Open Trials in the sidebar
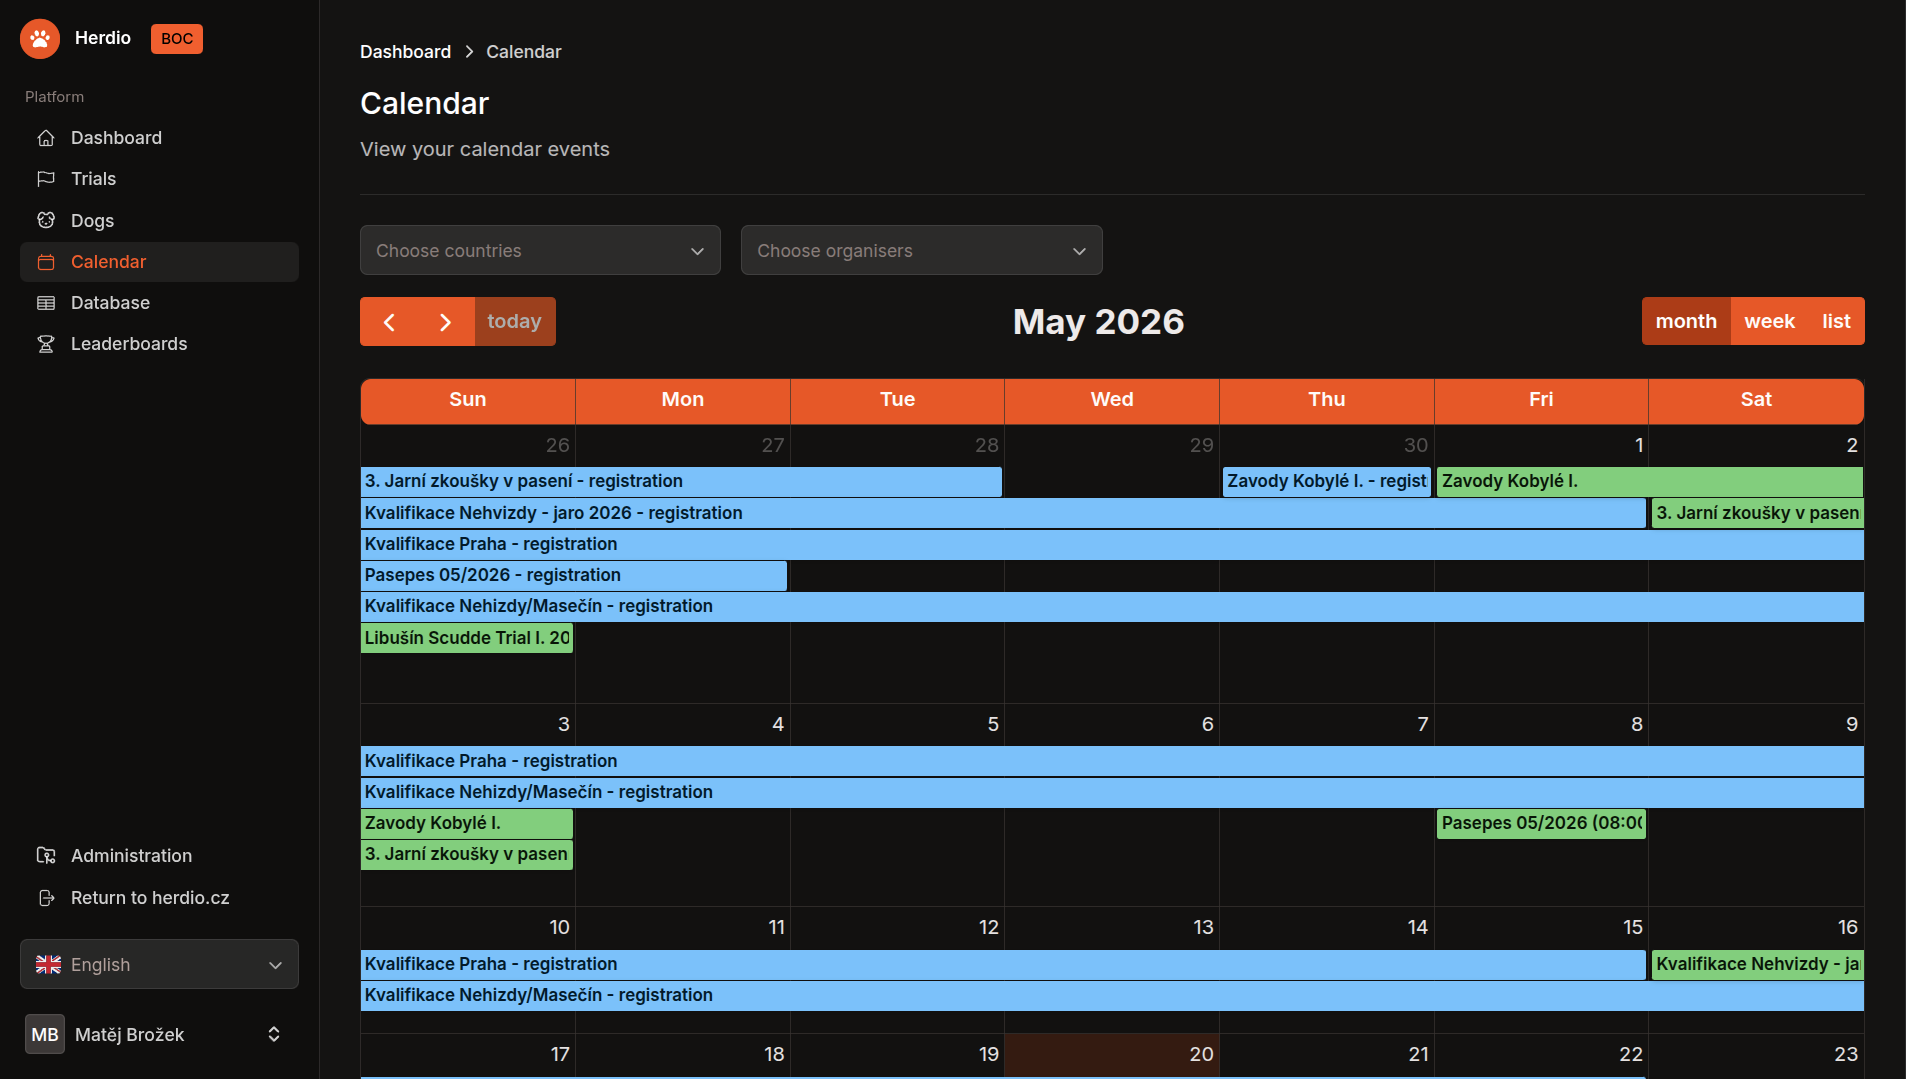The height and width of the screenshot is (1085, 1906). point(159,179)
